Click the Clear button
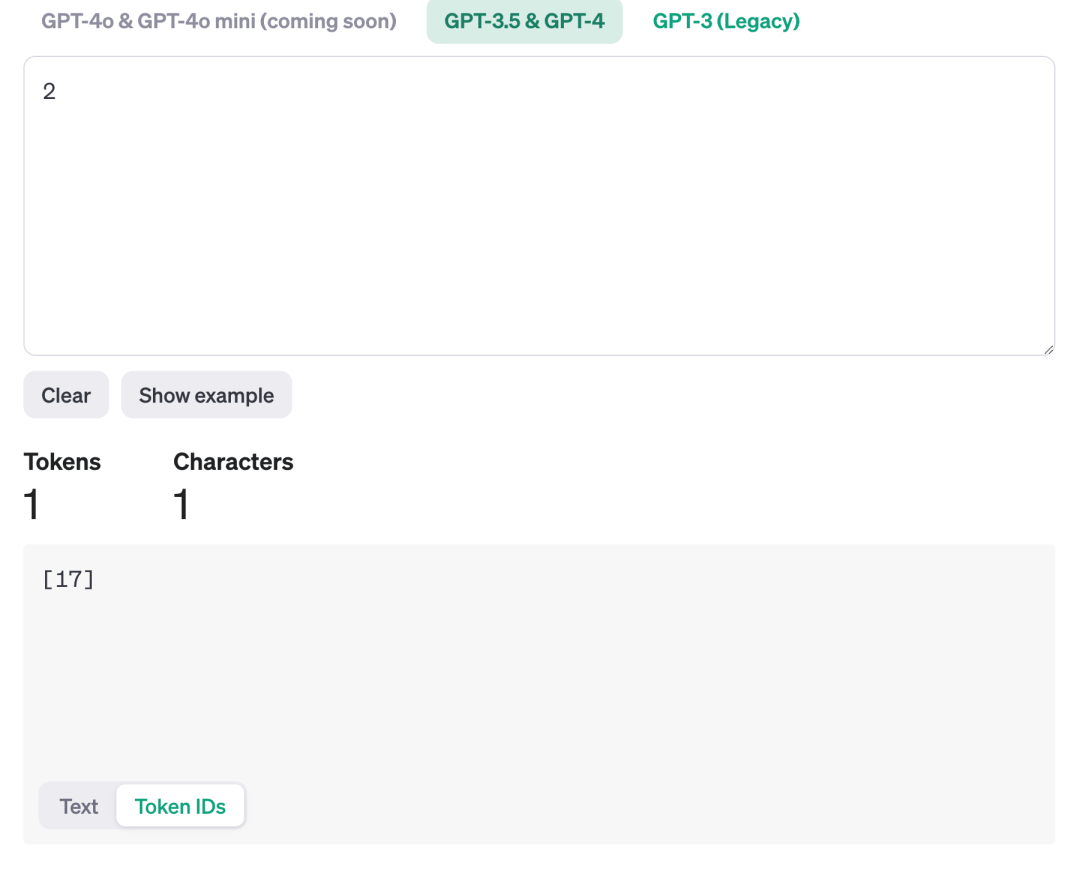The width and height of the screenshot is (1080, 869). 66,395
